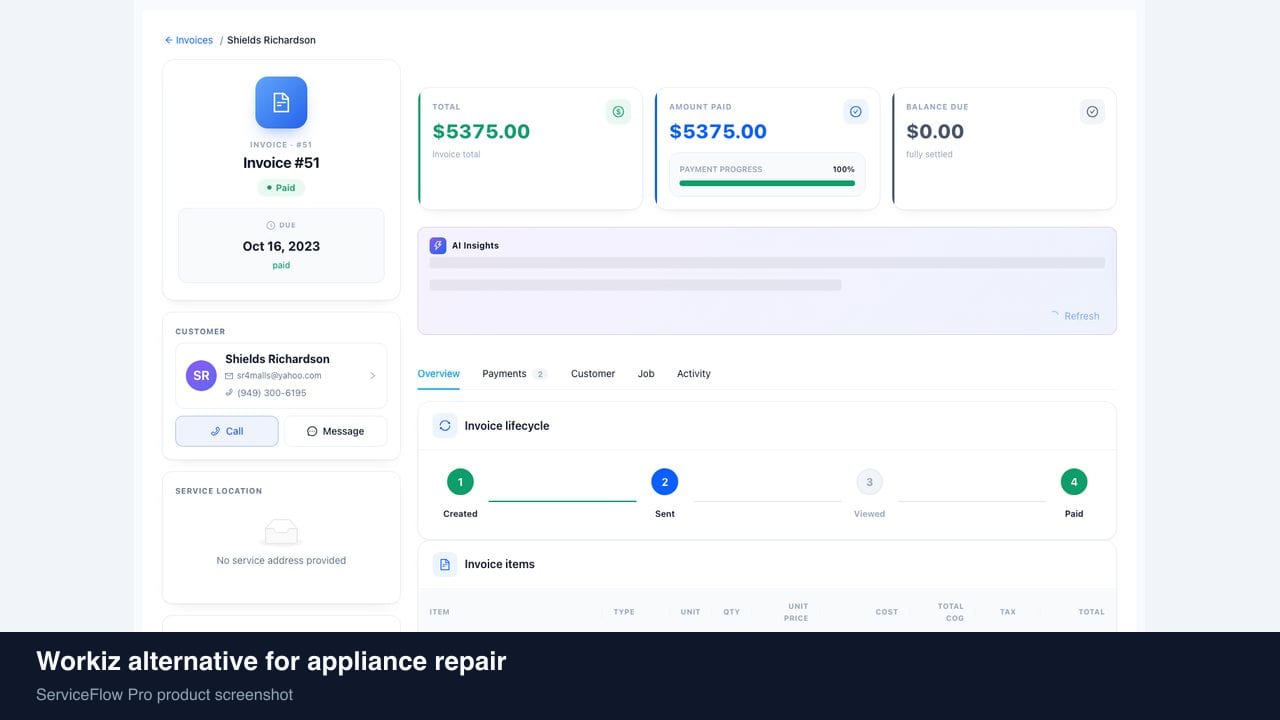Expand customer card with chevron arrow

point(372,376)
